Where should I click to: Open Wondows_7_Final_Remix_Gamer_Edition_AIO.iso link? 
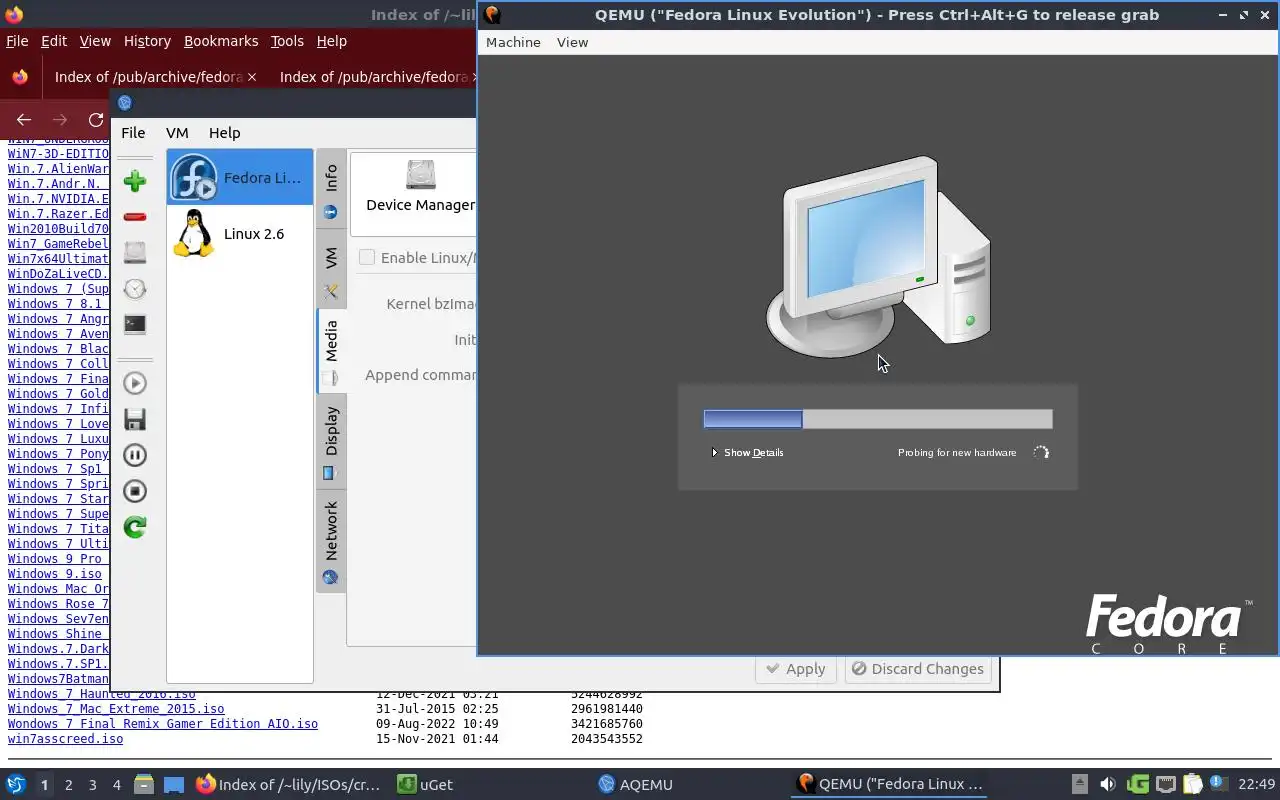[163, 724]
